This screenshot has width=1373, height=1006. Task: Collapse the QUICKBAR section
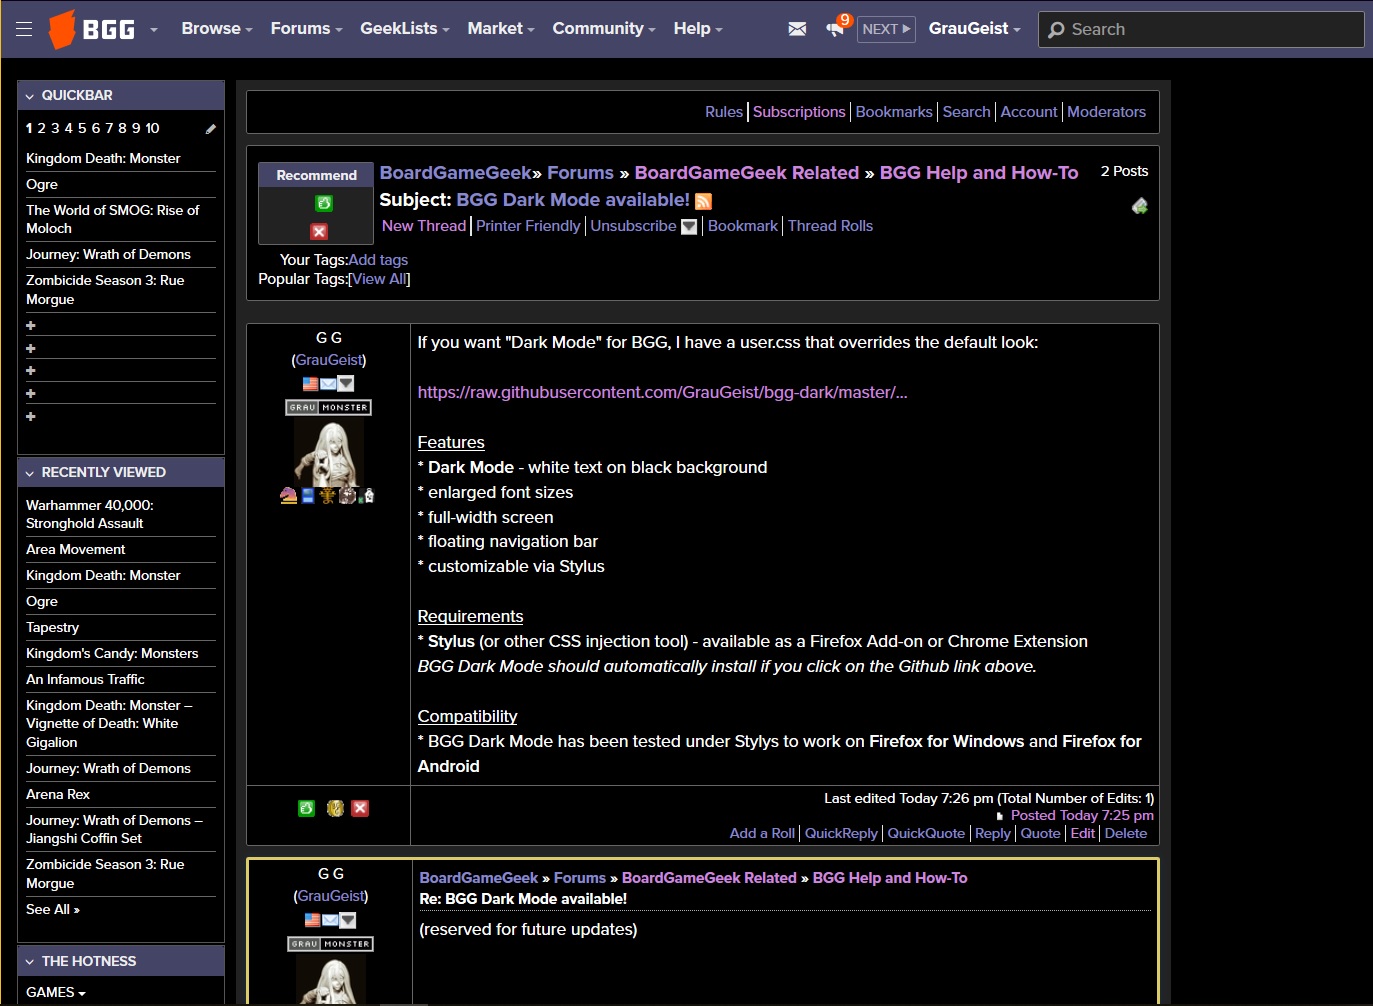click(x=29, y=95)
